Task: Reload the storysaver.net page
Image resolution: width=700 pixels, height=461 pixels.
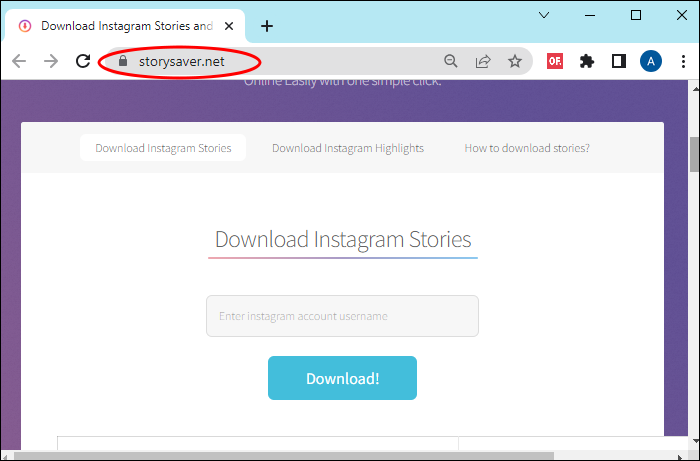Action: tap(83, 61)
